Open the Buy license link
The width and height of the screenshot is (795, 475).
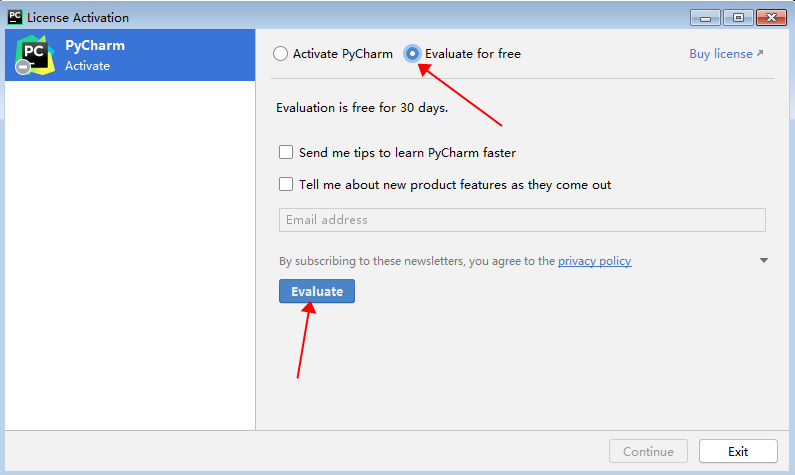726,54
